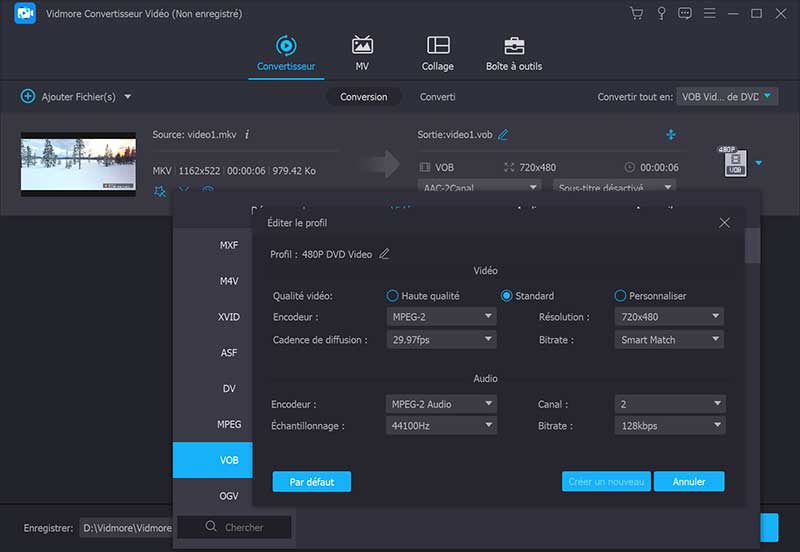The width and height of the screenshot is (800, 552).
Task: Open the Collage layout icon
Action: point(438,45)
